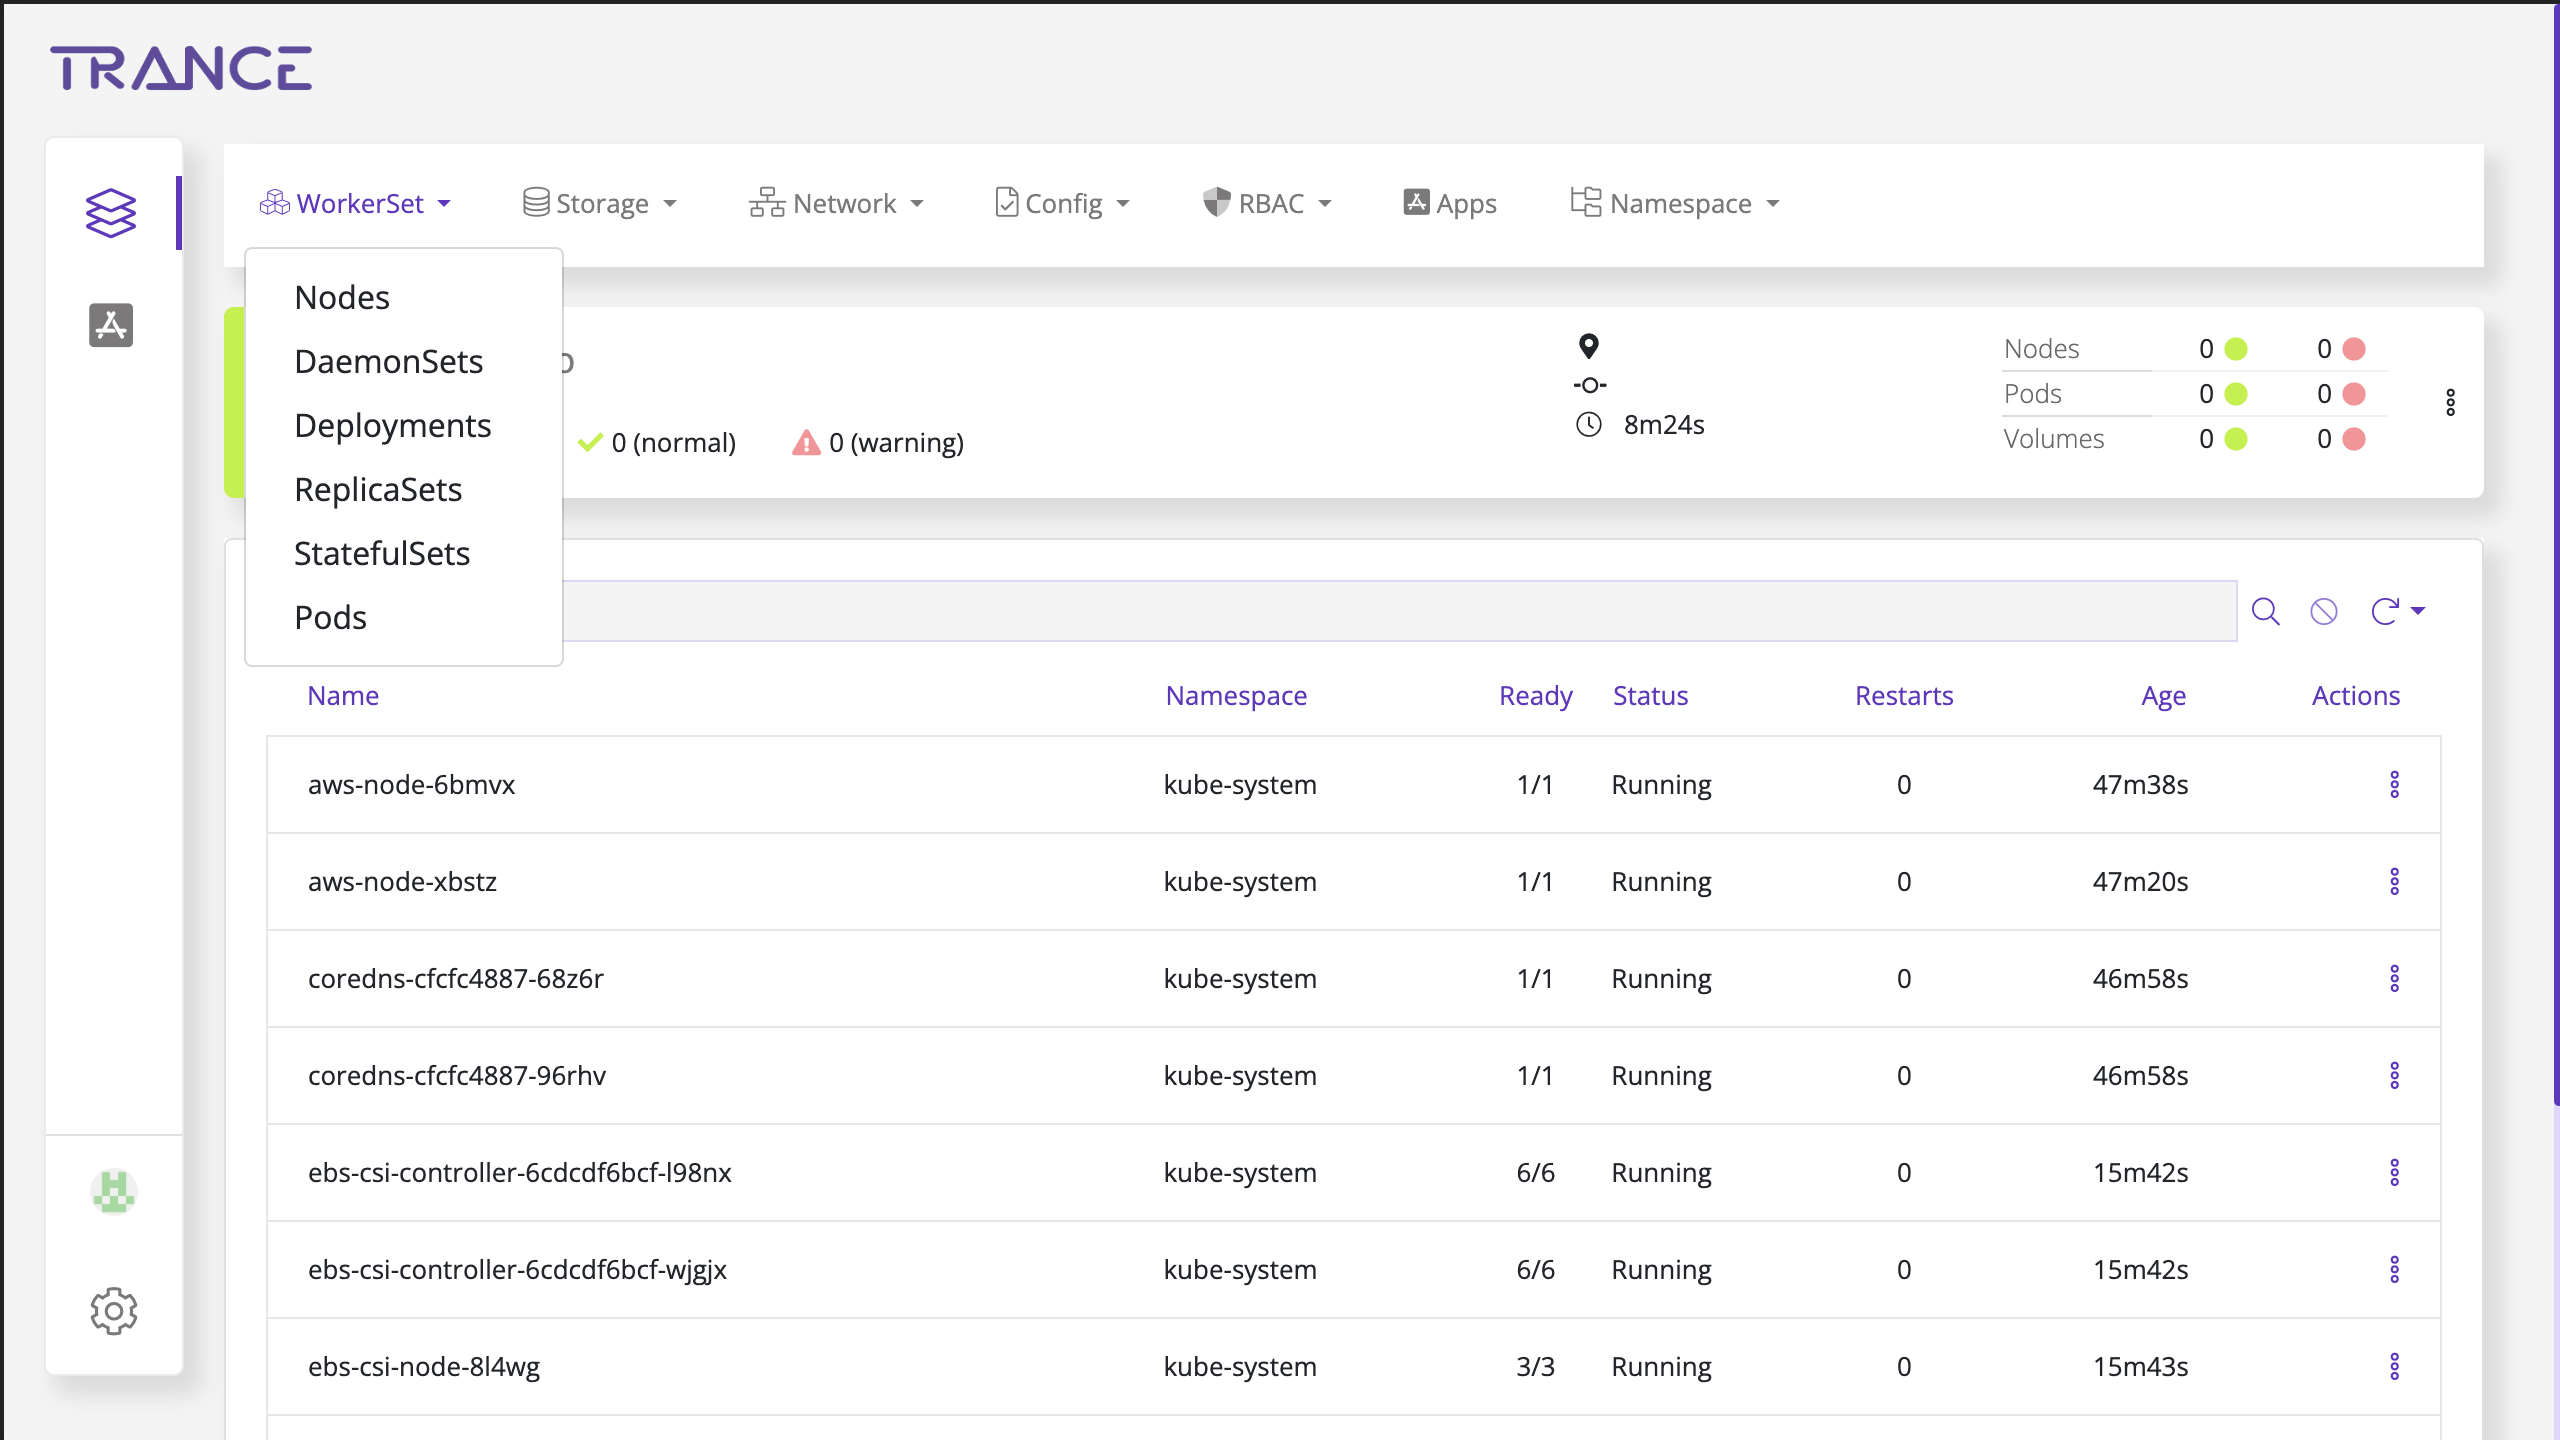The width and height of the screenshot is (2560, 1440).
Task: Click the user avatar in sidebar
Action: tap(113, 1192)
